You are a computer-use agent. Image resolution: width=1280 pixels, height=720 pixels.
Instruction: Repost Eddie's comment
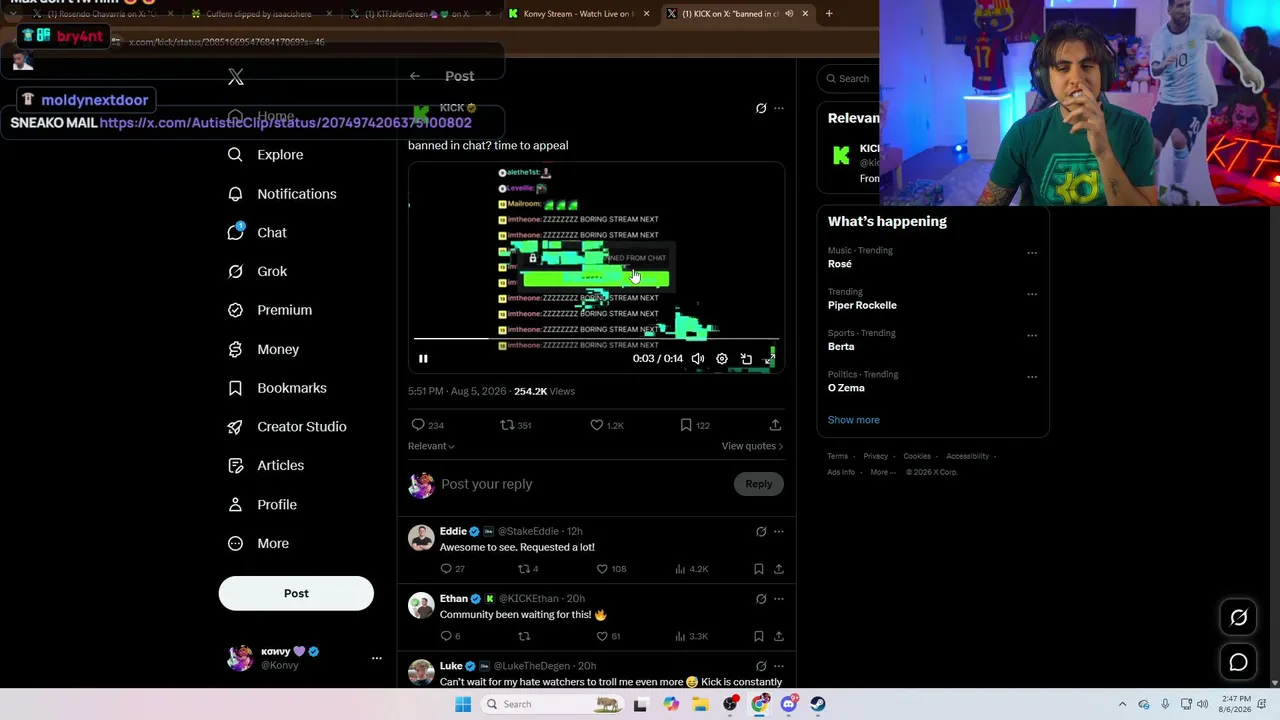(x=528, y=569)
